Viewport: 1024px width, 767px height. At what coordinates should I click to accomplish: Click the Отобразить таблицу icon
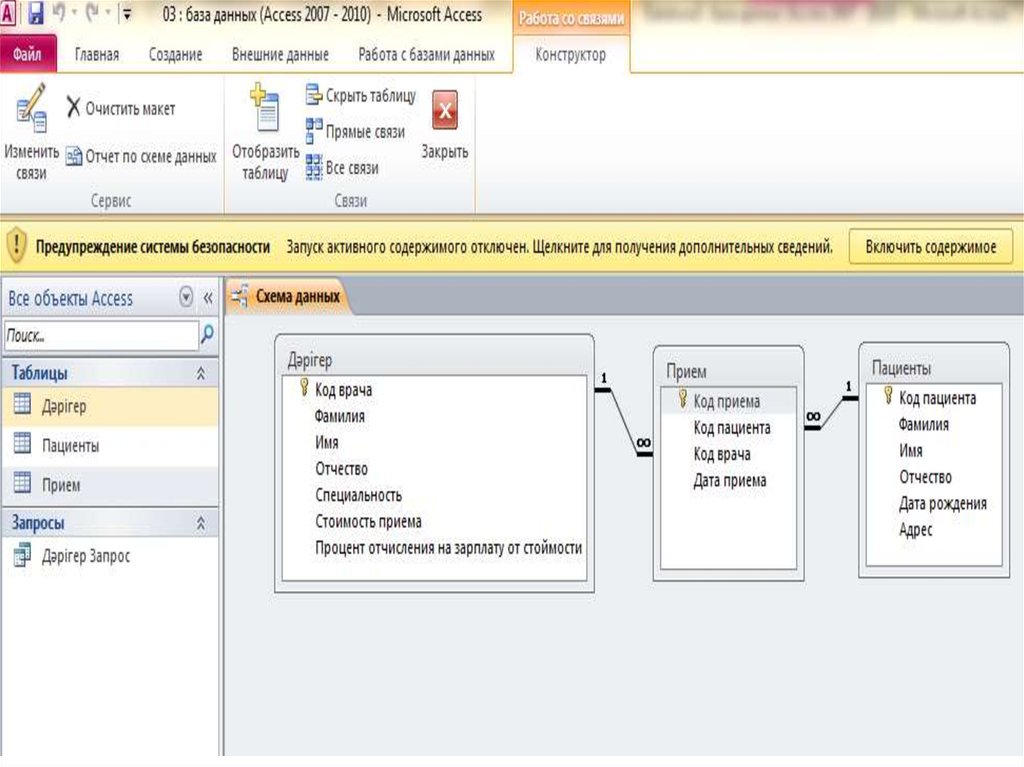pos(265,110)
